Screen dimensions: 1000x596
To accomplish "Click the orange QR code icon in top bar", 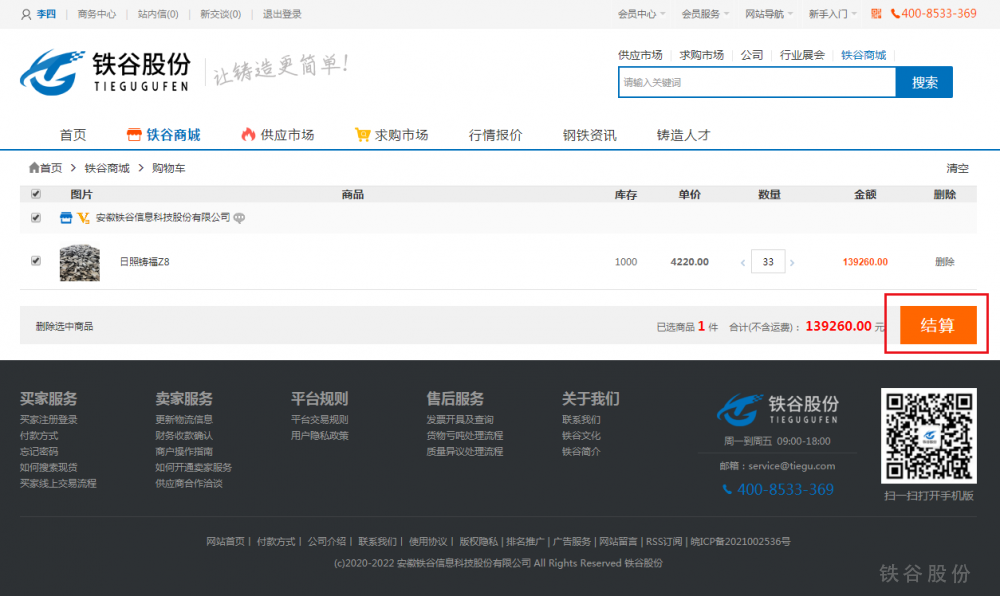I will 876,14.
